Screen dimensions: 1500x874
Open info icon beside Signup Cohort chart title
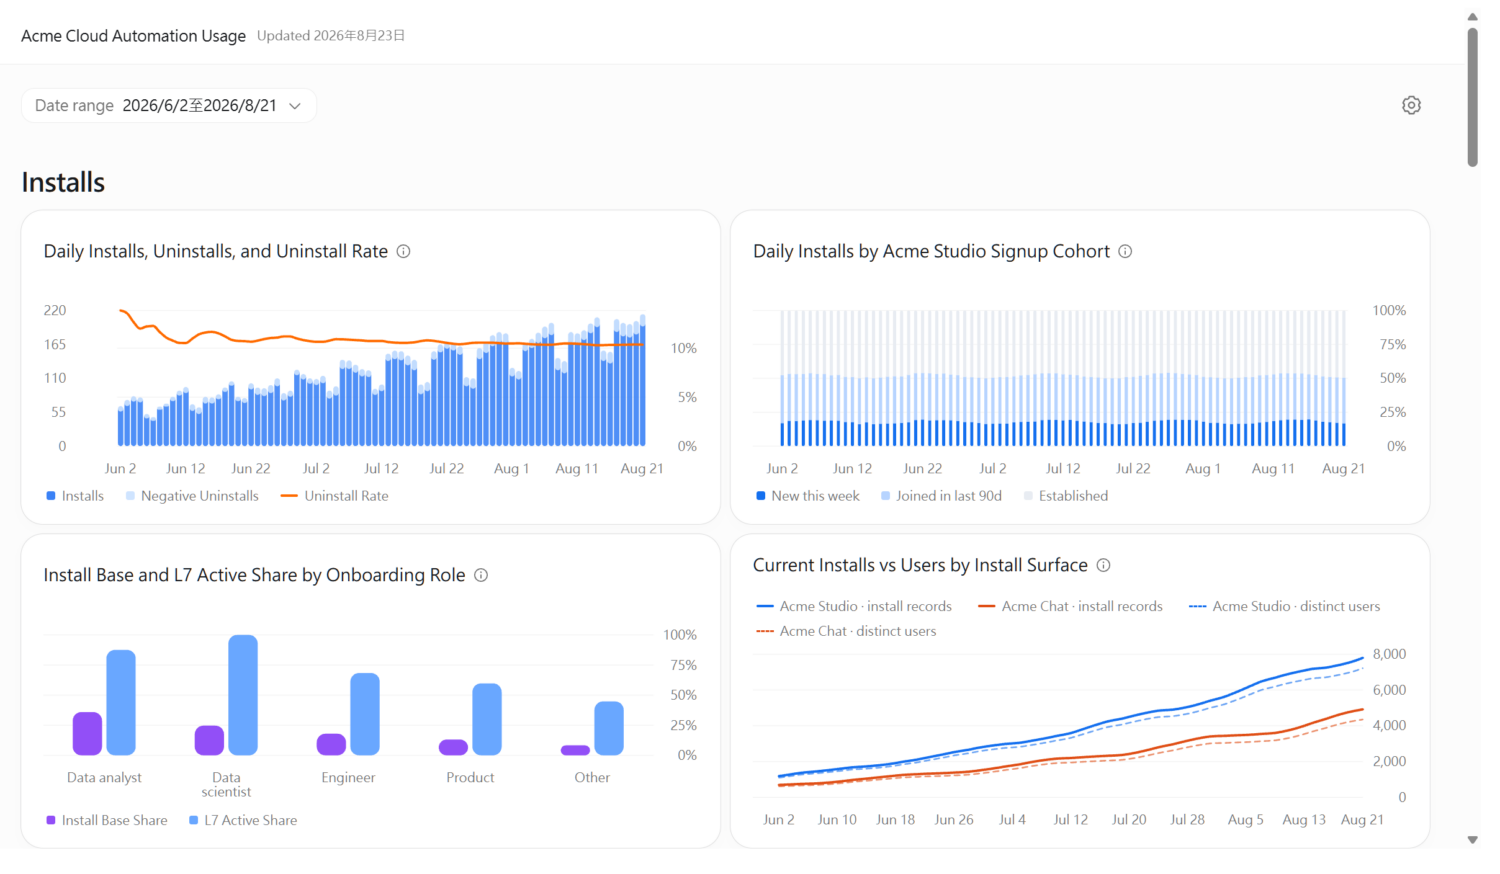pos(1125,252)
